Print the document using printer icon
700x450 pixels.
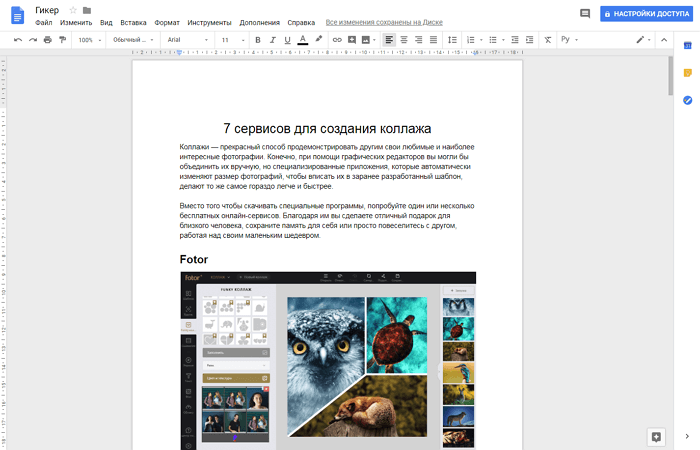click(47, 40)
